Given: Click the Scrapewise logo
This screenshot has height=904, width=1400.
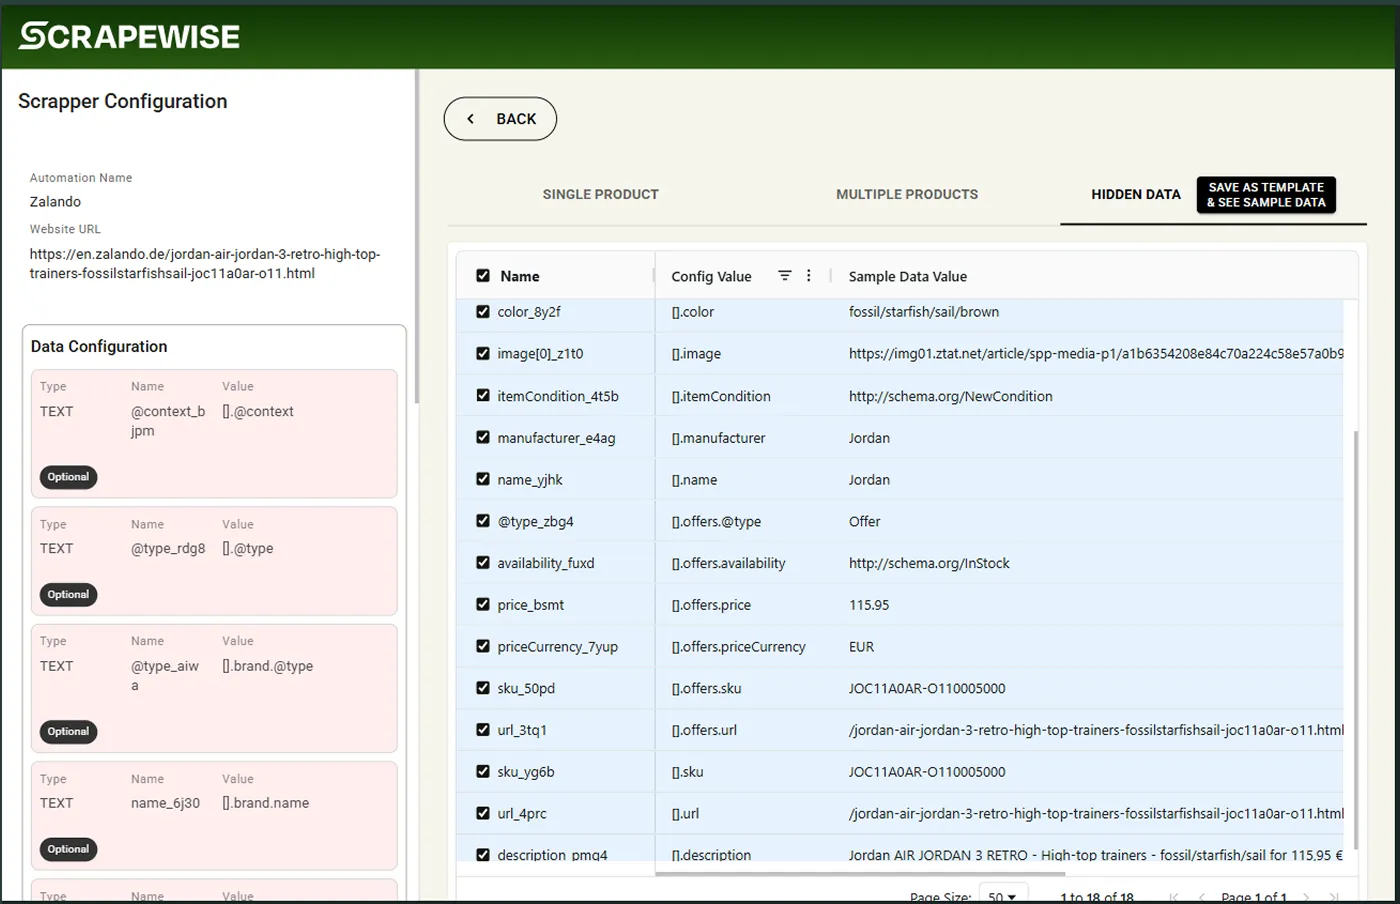Looking at the screenshot, I should (130, 37).
